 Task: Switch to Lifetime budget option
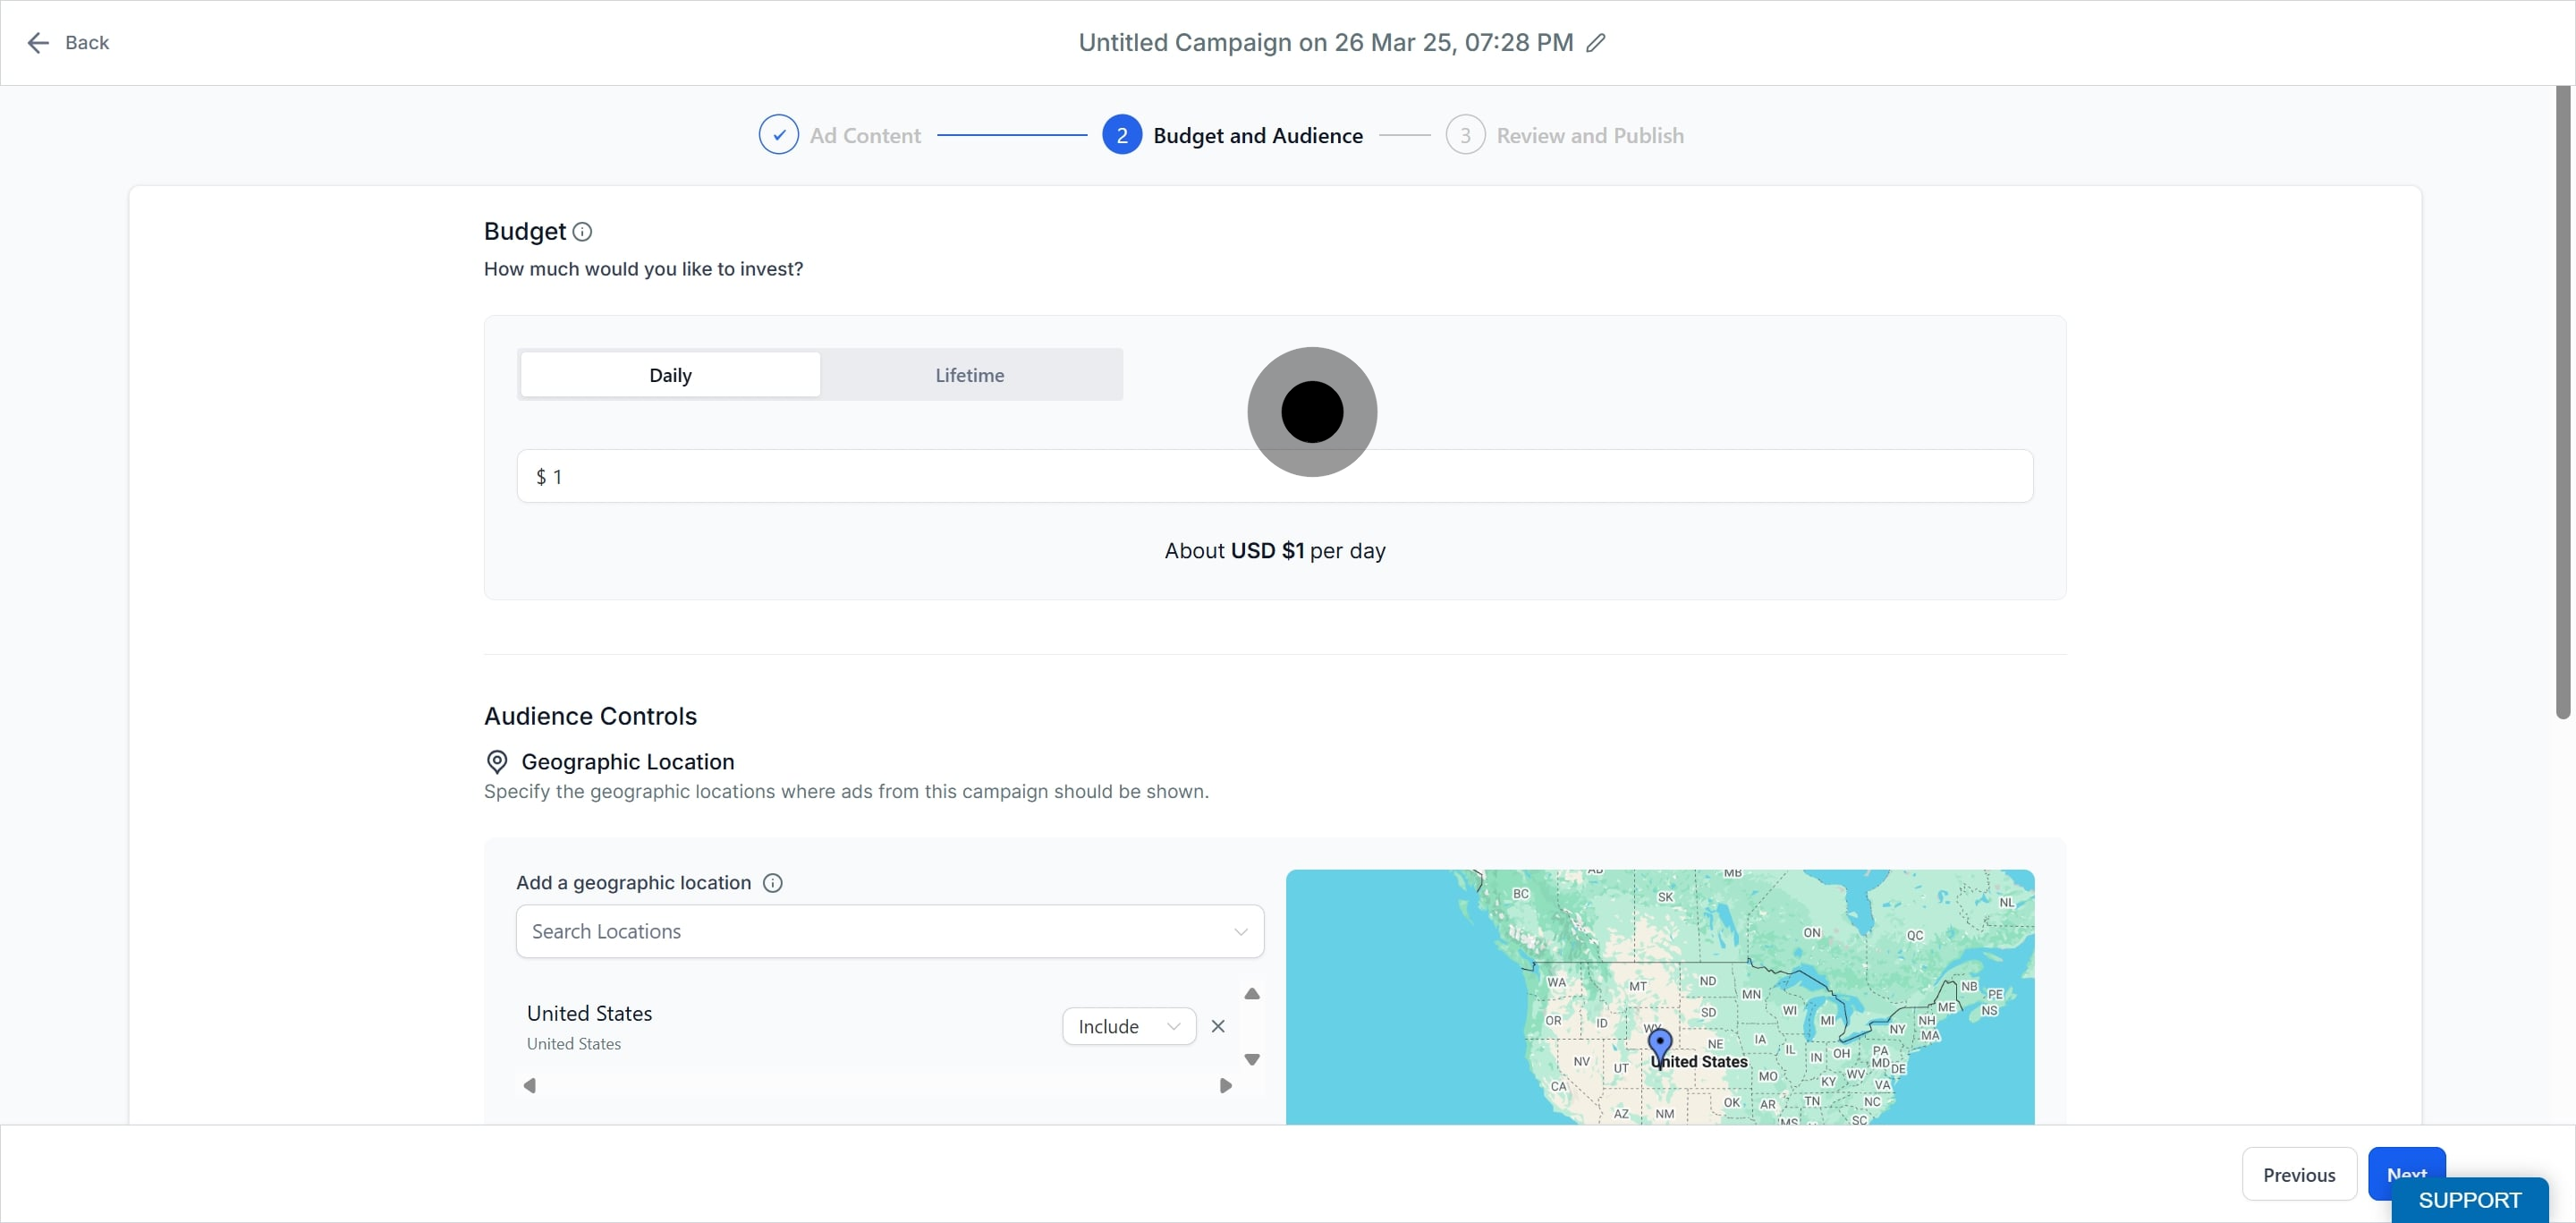point(969,375)
